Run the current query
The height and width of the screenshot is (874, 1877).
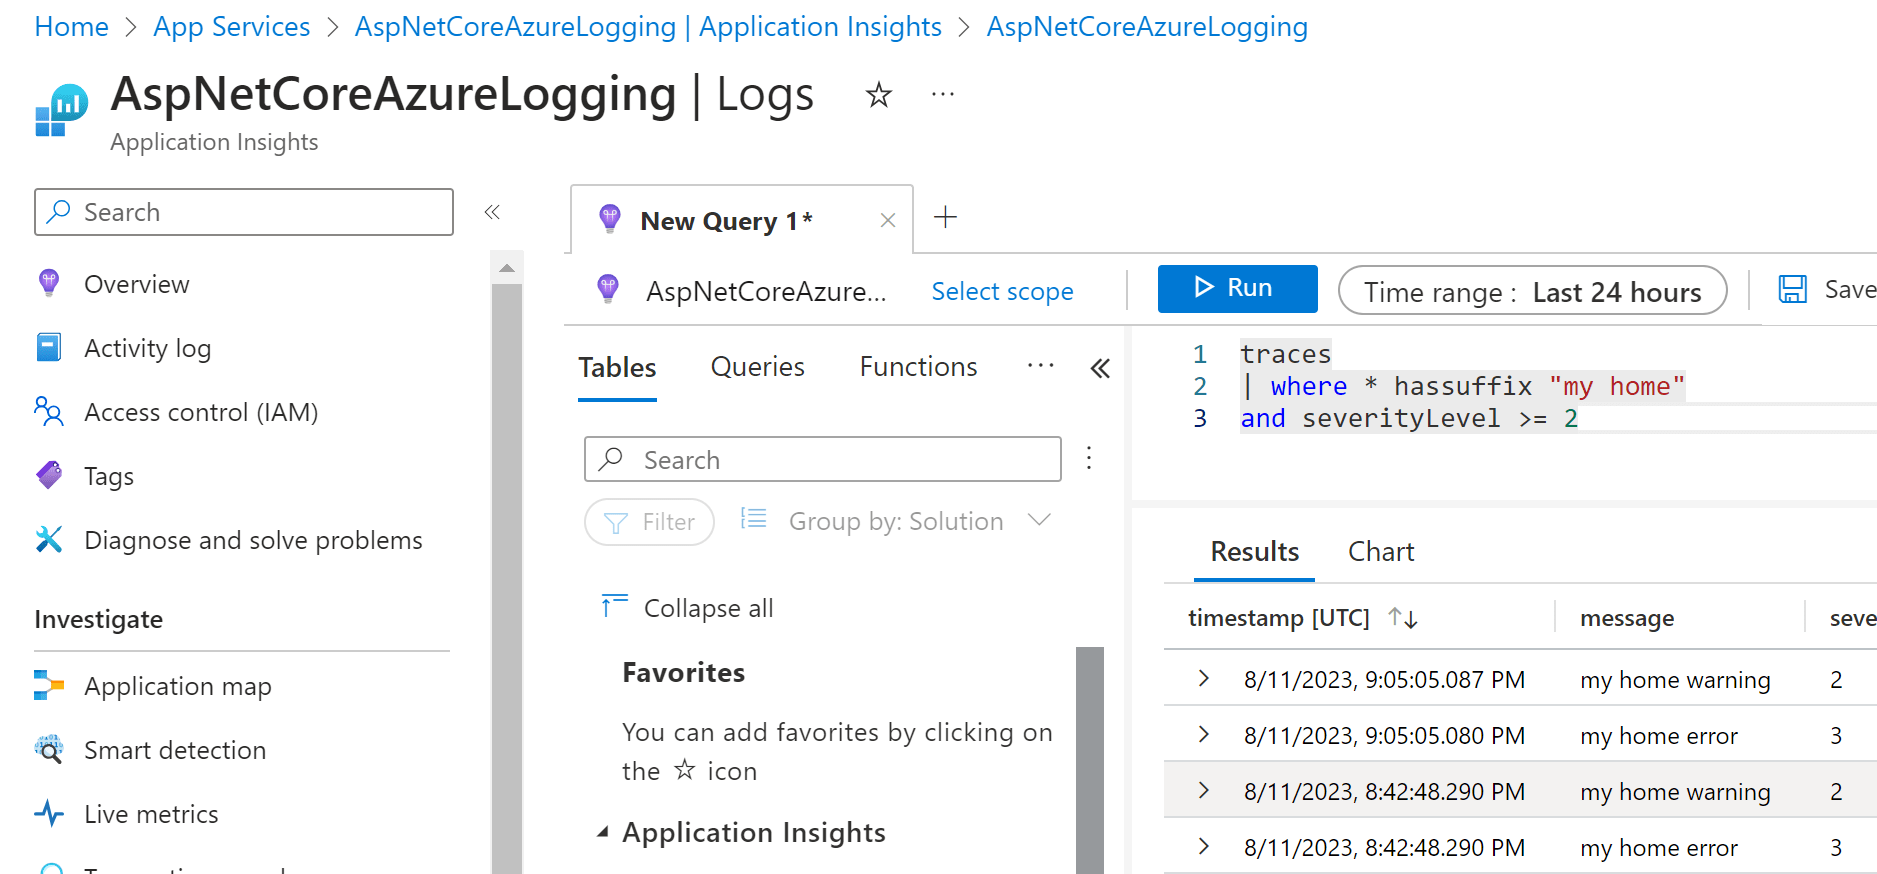[x=1236, y=289]
